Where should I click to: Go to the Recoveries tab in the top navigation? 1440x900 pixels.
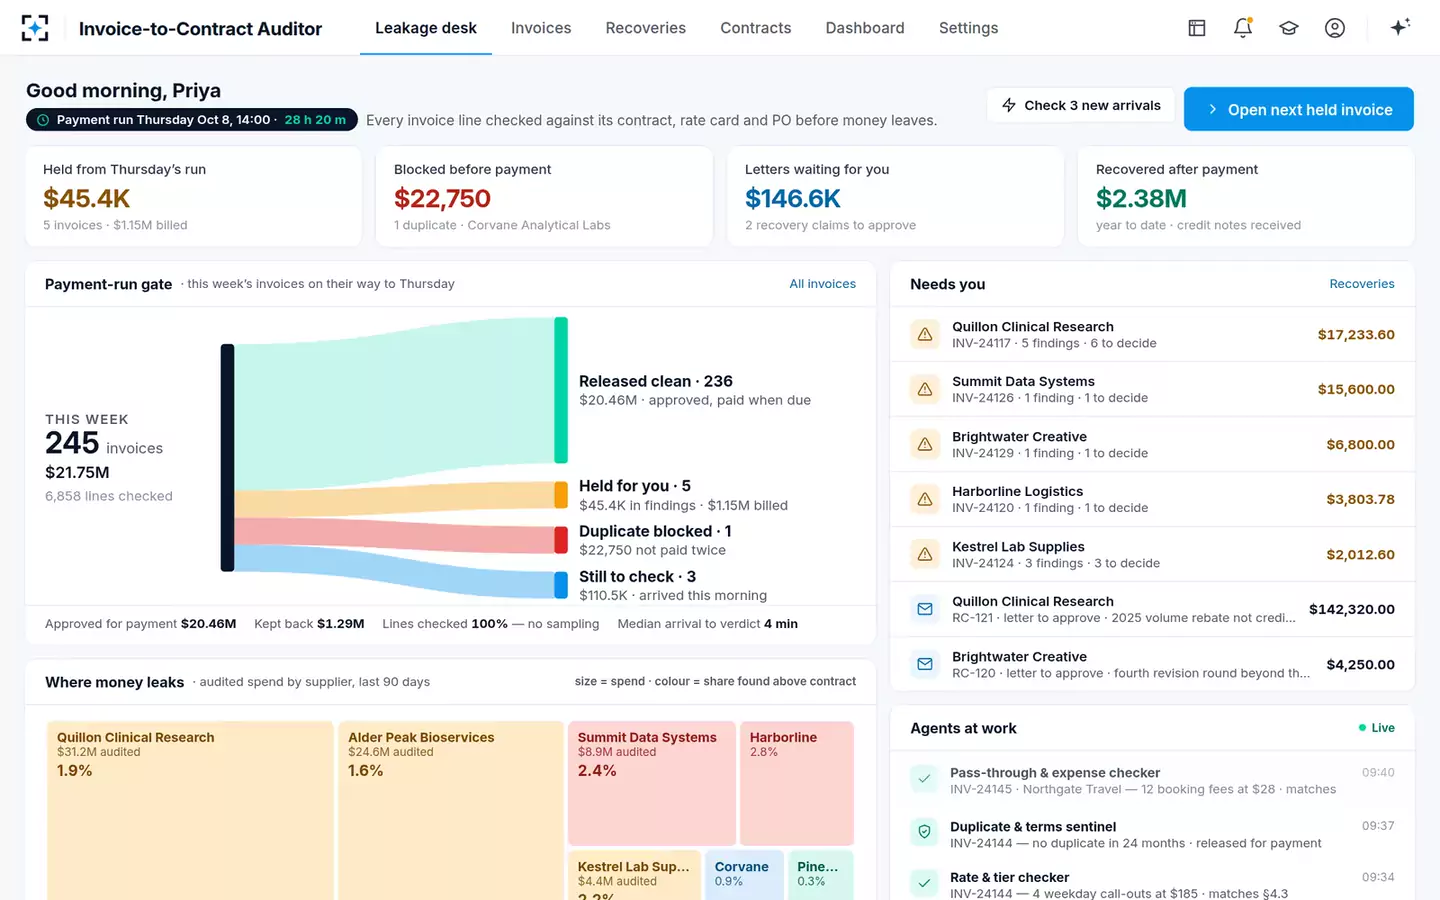(x=646, y=28)
